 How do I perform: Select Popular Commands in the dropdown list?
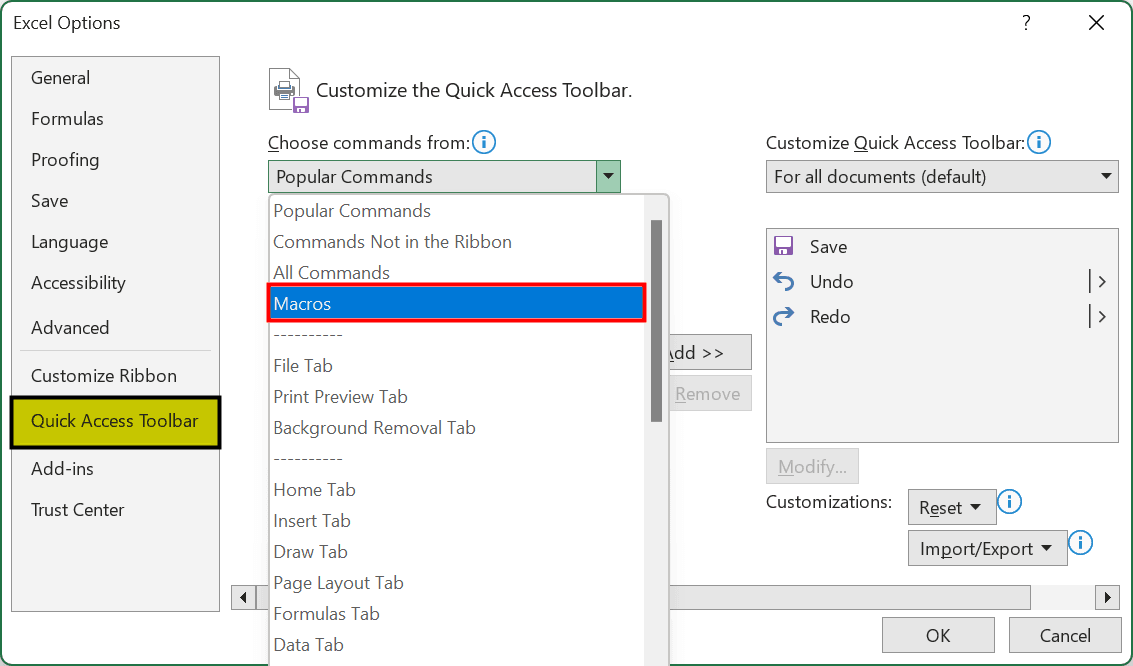pos(457,211)
